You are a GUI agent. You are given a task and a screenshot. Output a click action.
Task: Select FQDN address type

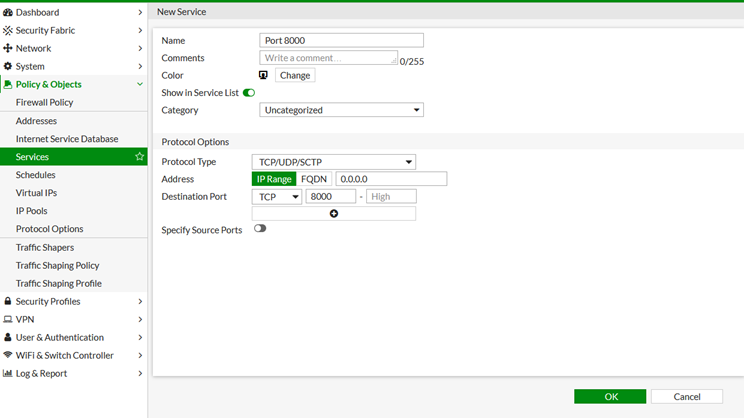click(x=314, y=179)
